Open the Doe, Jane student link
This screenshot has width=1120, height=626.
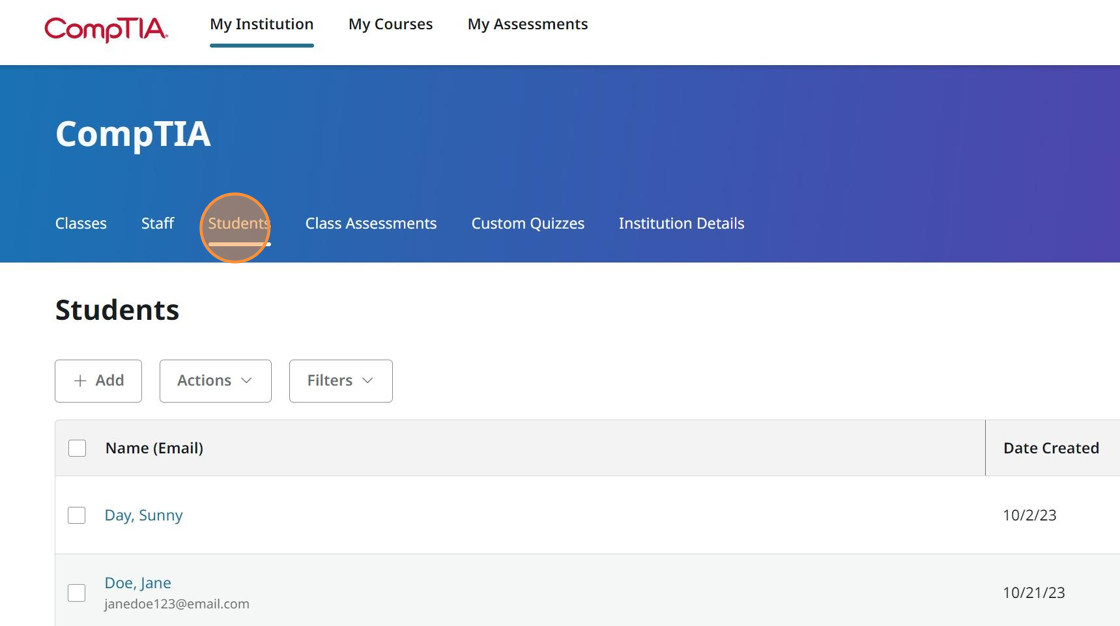138,583
